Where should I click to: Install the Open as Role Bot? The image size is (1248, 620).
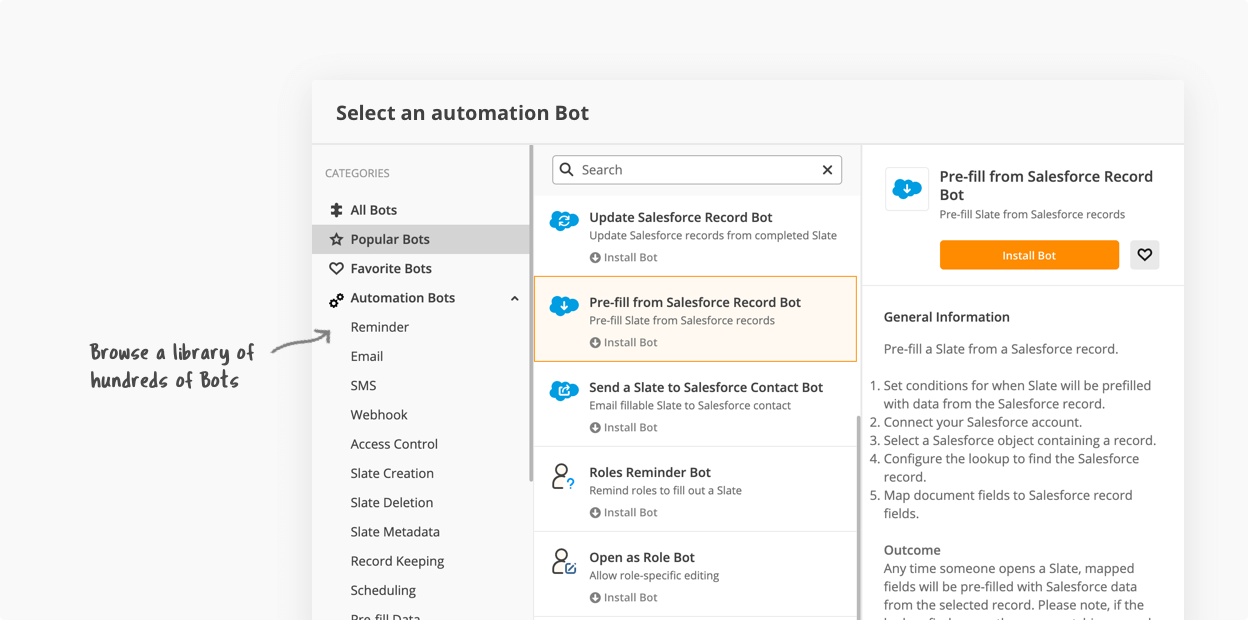coord(624,597)
